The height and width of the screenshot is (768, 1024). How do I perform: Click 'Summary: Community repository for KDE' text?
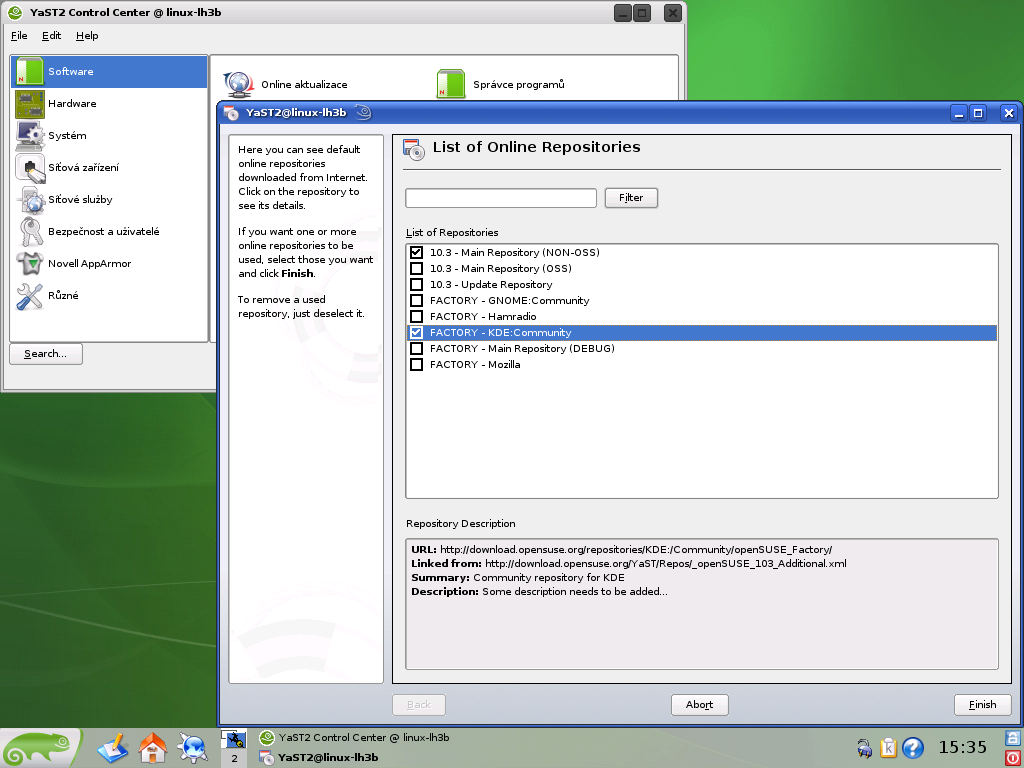[518, 578]
